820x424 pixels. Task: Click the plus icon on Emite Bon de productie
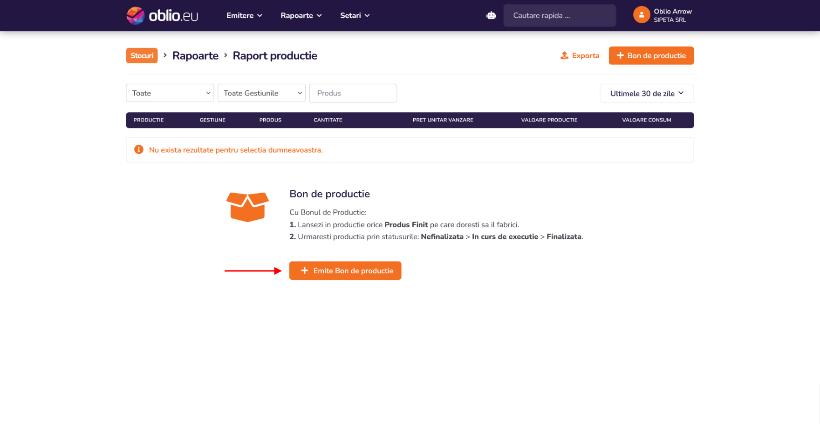304,271
